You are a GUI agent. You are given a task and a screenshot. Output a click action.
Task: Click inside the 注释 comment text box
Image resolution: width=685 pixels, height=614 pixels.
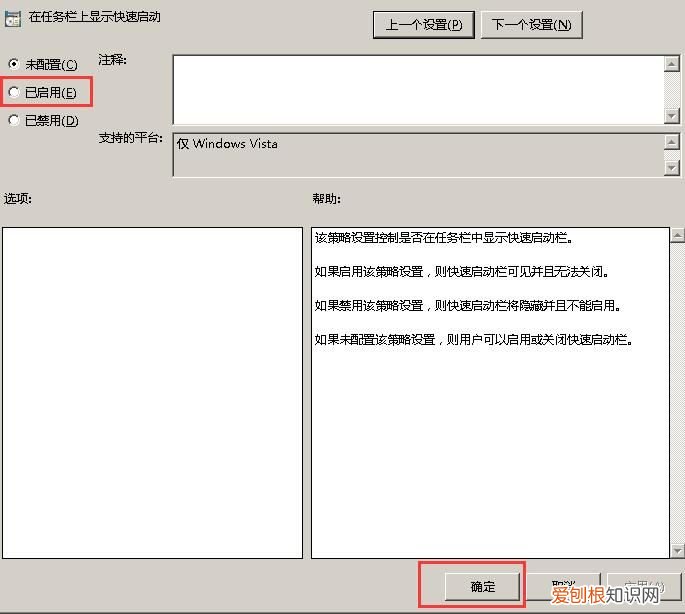418,90
